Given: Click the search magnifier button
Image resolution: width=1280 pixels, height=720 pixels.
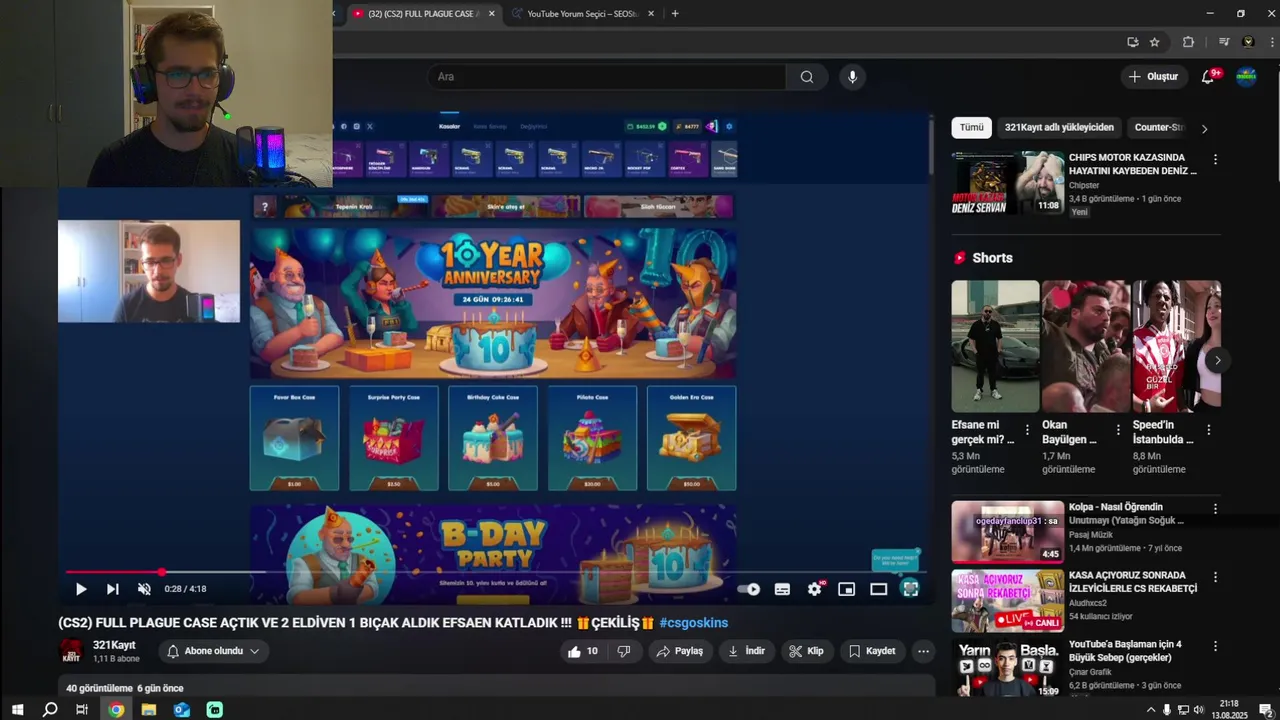Looking at the screenshot, I should [x=807, y=77].
